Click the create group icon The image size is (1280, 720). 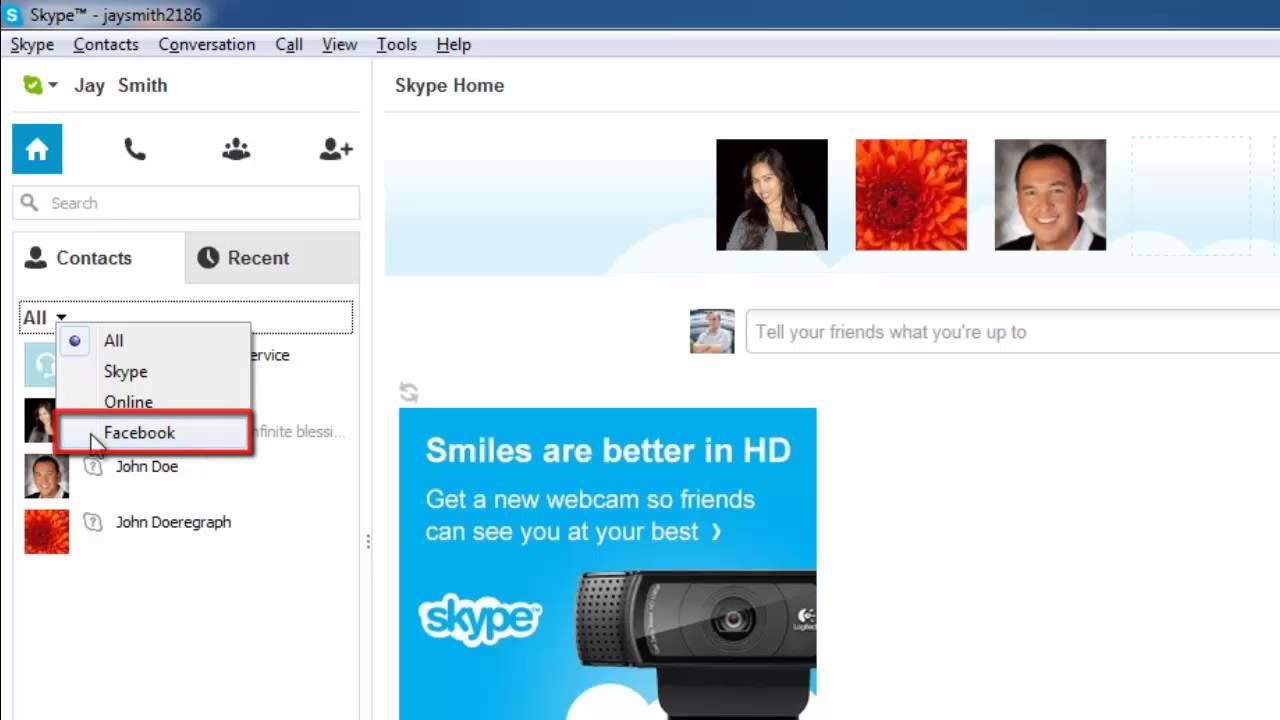pyautogui.click(x=236, y=149)
